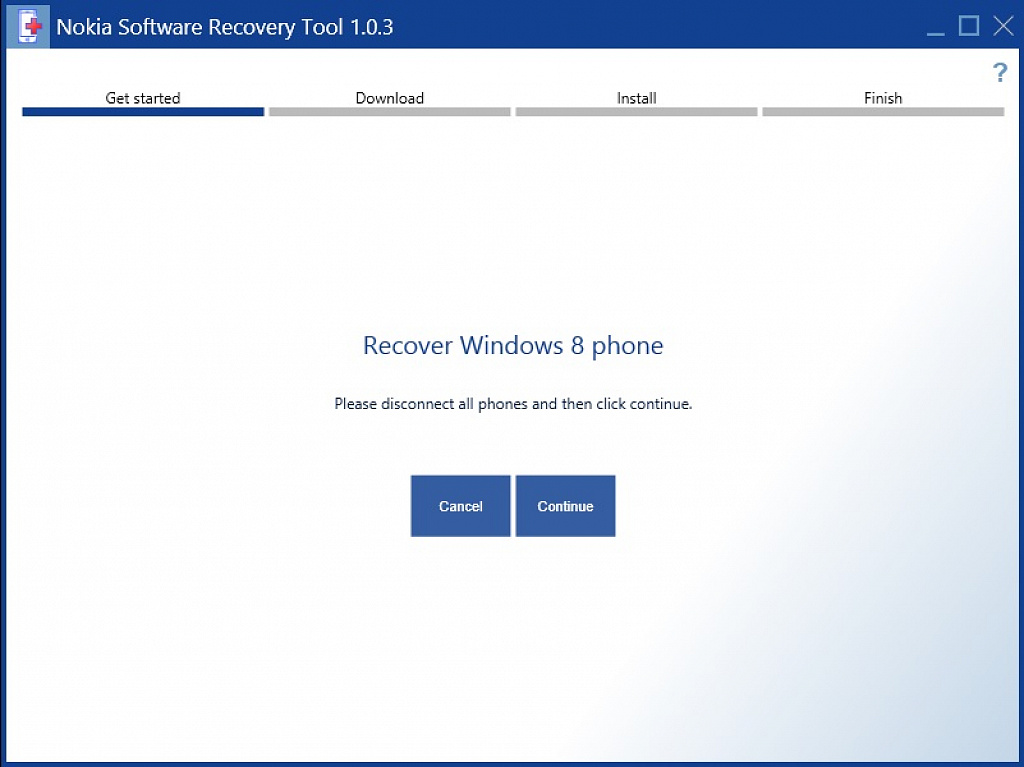Click the Nokia Software Recovery Tool title
This screenshot has width=1024, height=767.
[x=225, y=27]
